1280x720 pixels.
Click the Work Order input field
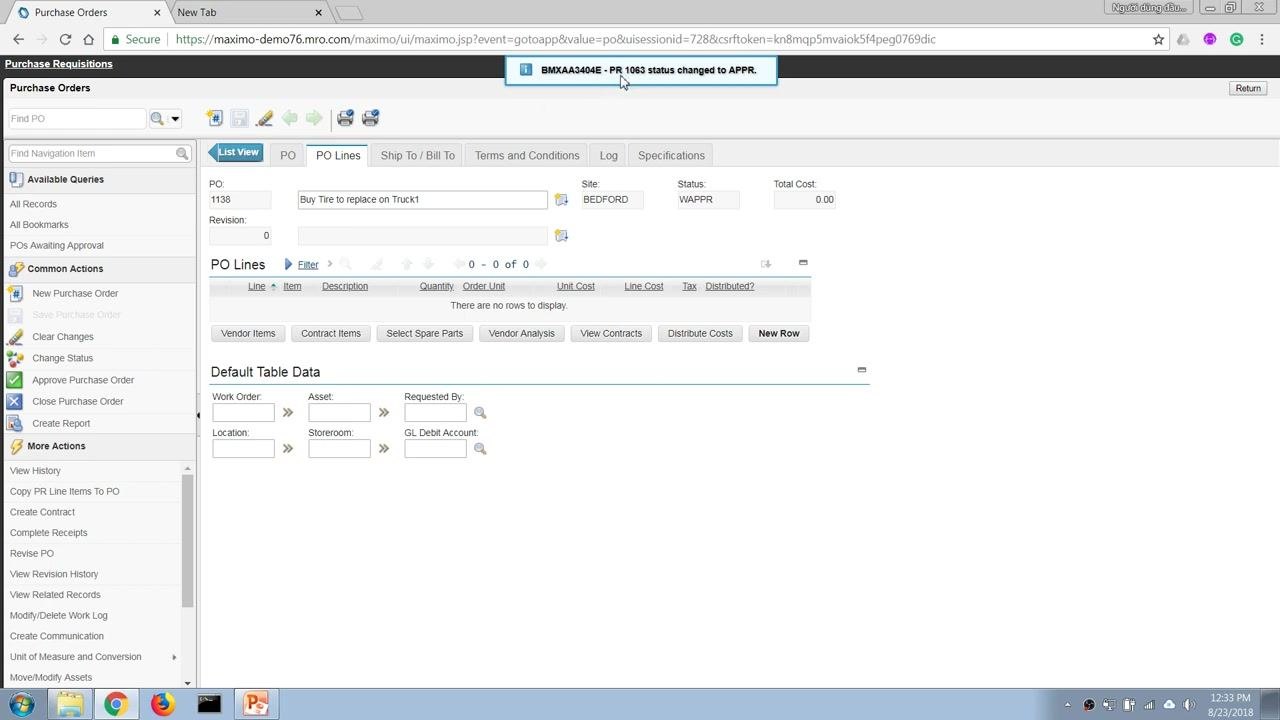243,413
